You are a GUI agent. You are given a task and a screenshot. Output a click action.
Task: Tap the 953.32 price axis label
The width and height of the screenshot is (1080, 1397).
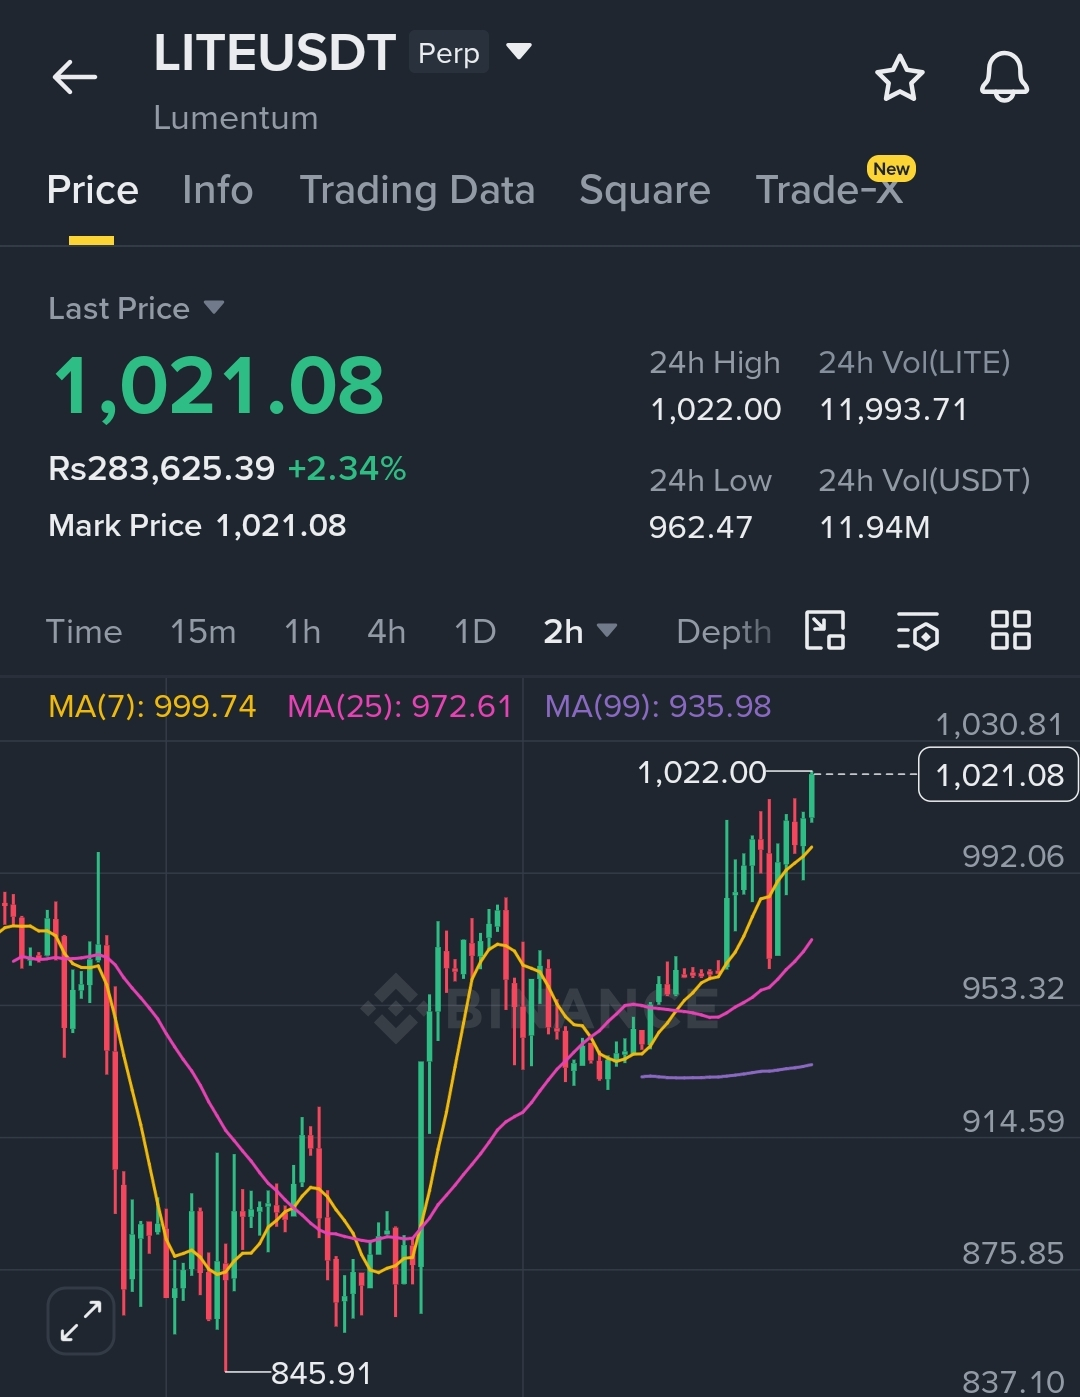pos(1013,988)
